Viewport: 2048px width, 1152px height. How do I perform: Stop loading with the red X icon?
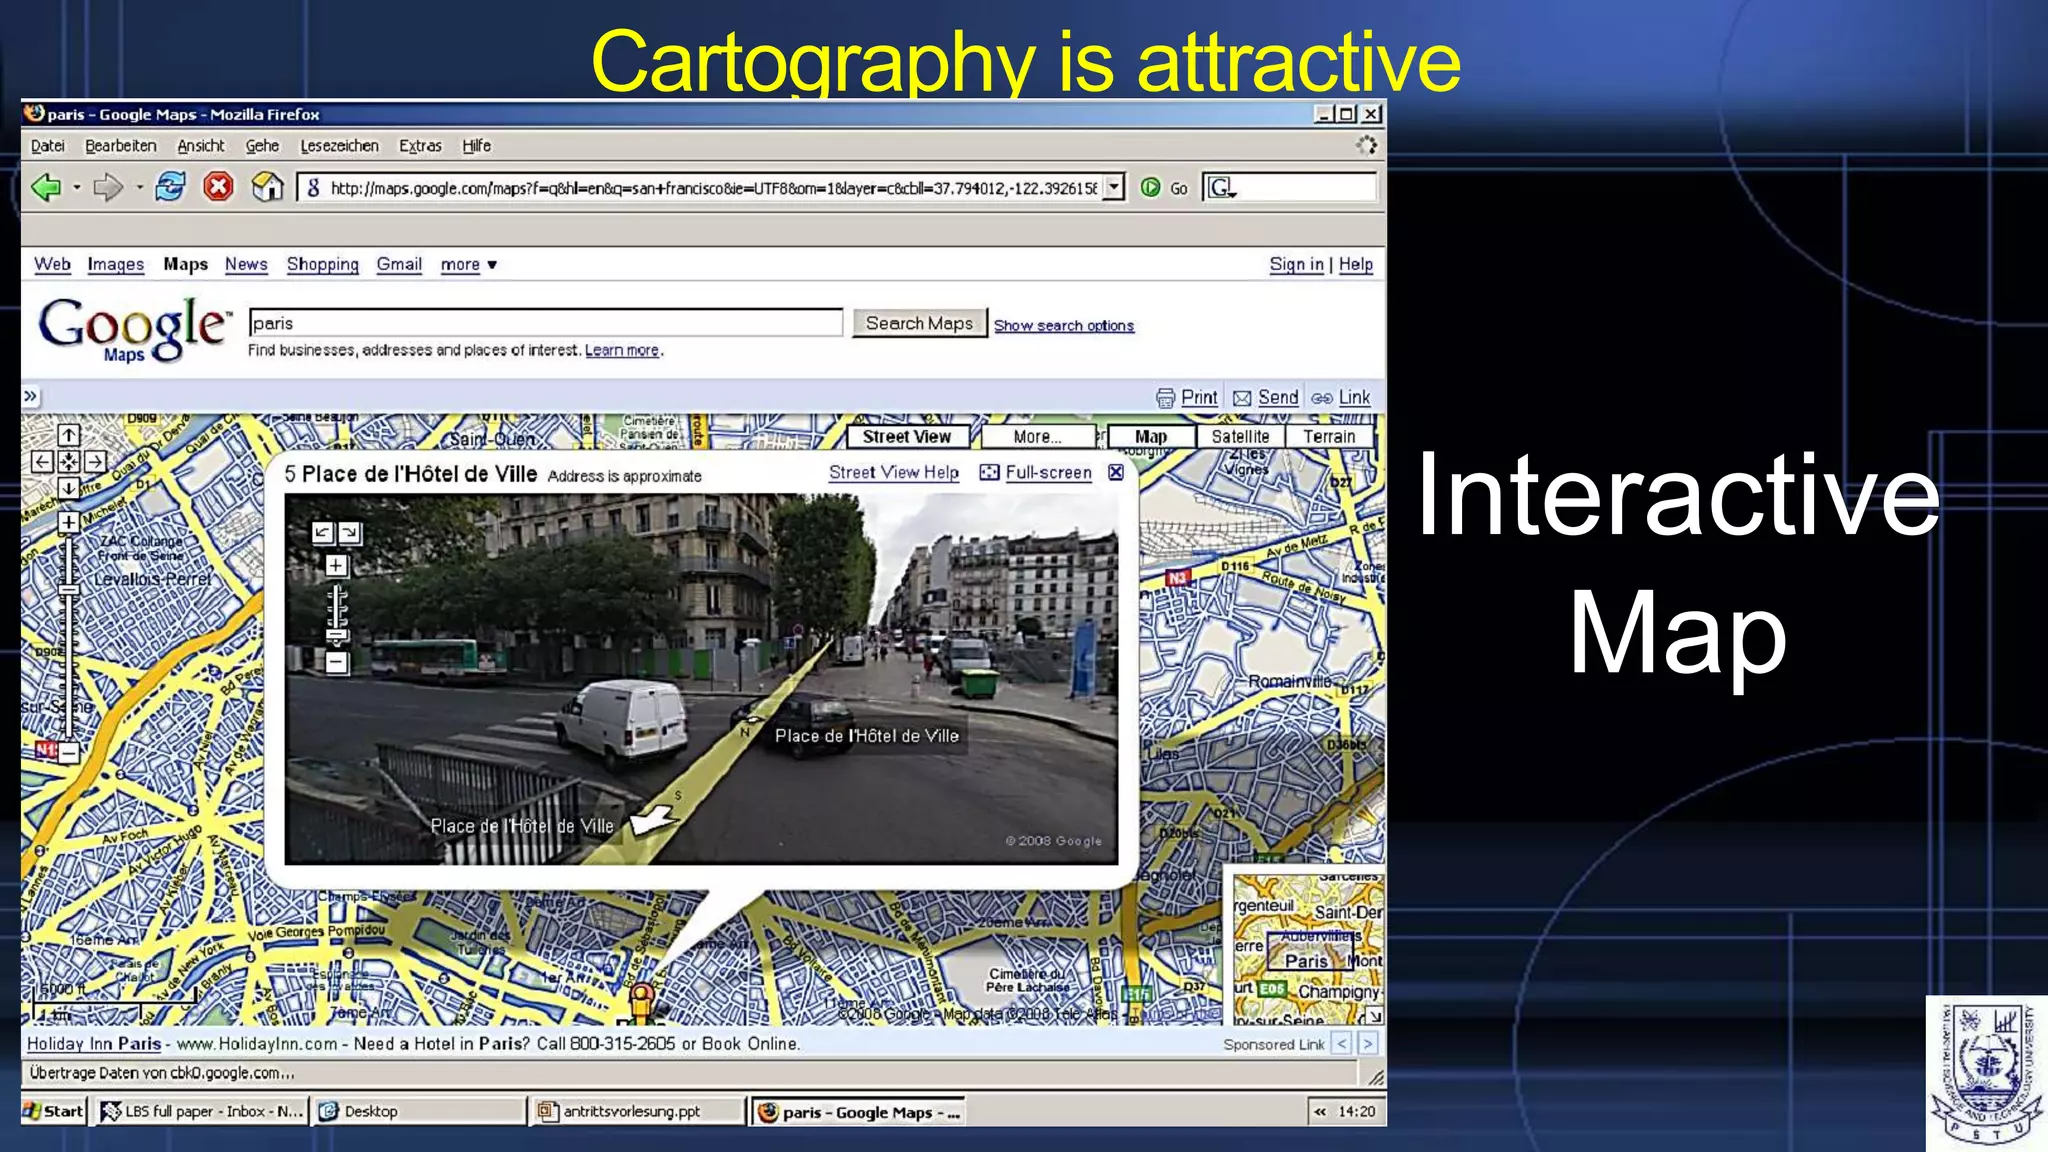(x=218, y=187)
